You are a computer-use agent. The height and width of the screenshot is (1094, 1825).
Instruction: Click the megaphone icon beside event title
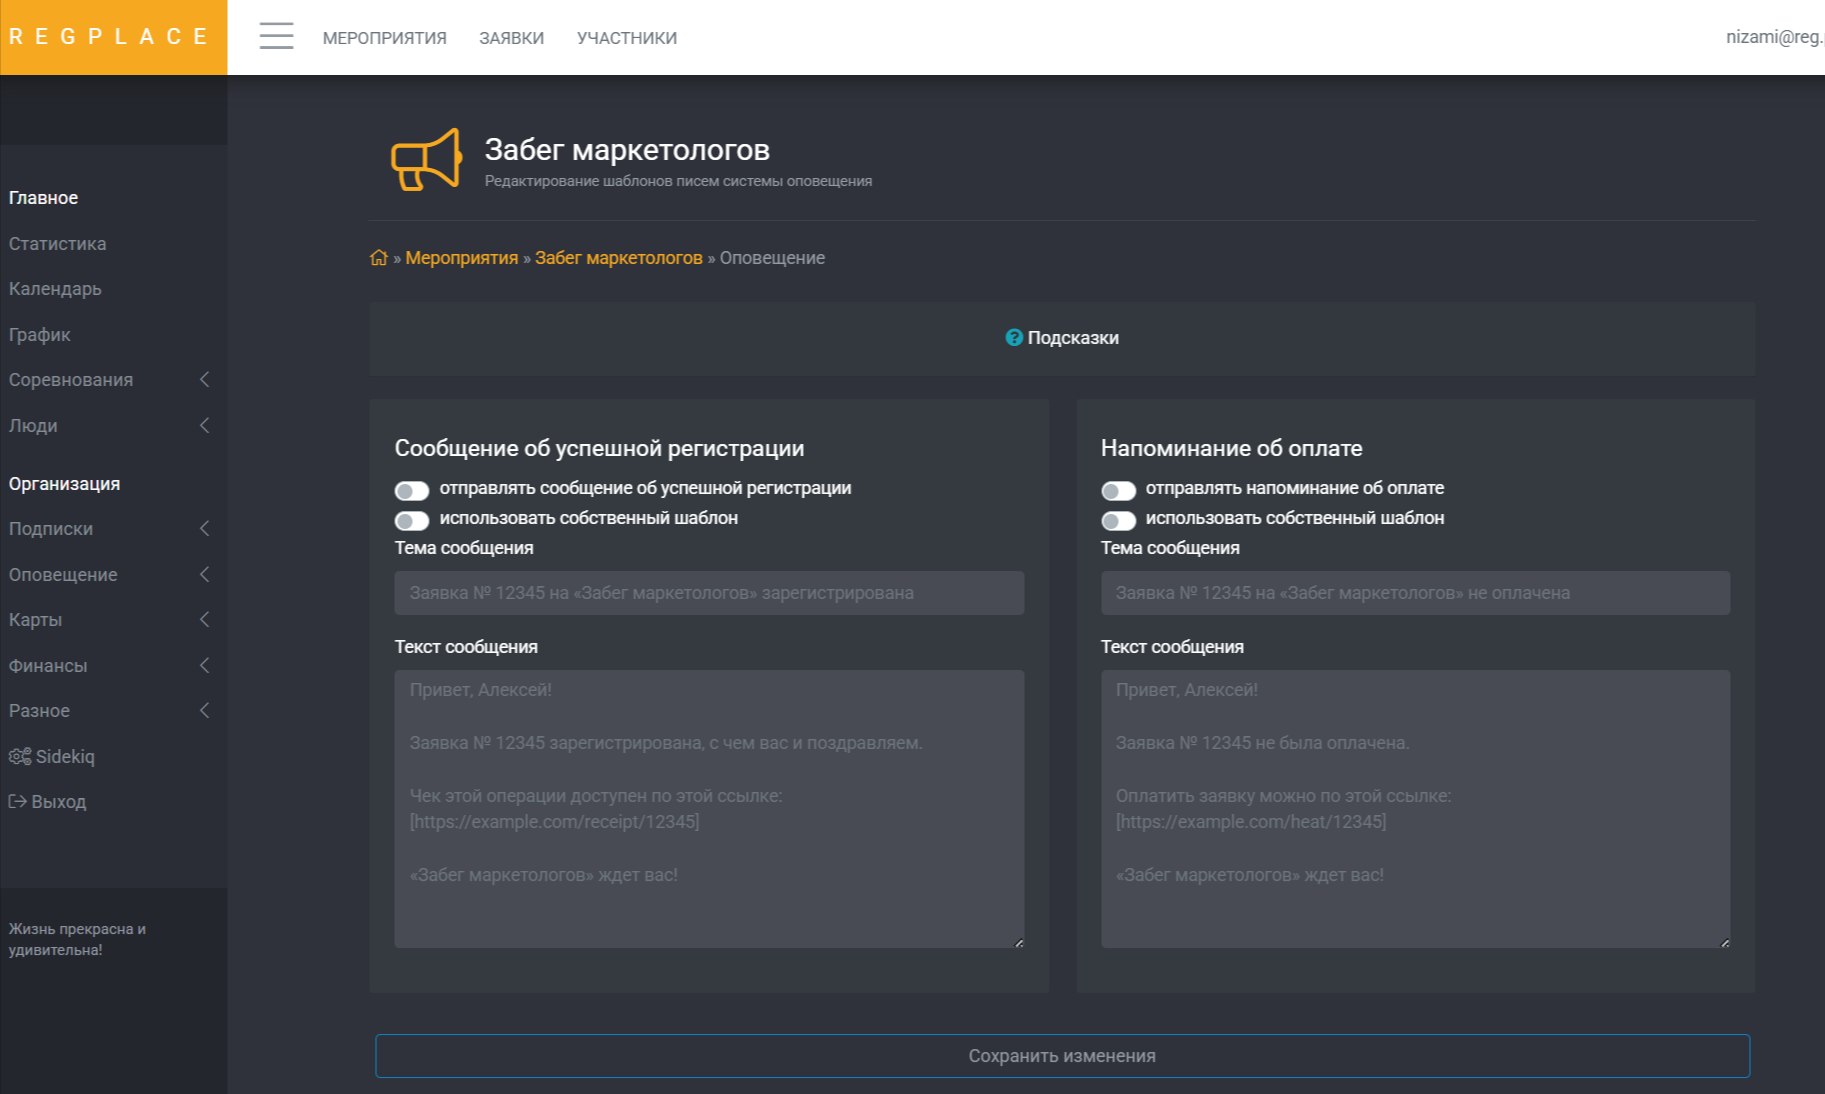point(426,159)
